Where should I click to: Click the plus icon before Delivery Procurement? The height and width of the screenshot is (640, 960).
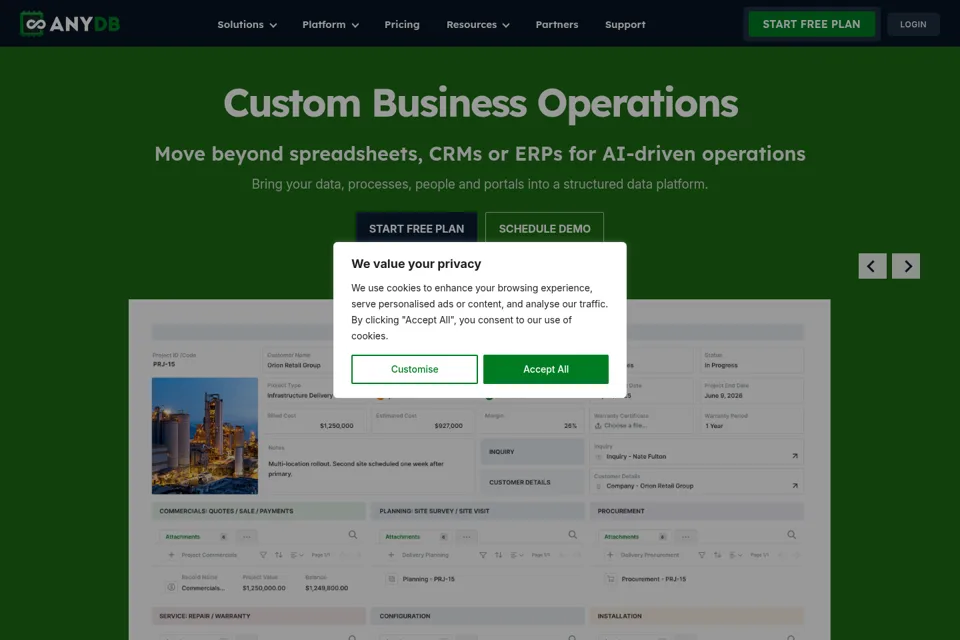coord(610,555)
